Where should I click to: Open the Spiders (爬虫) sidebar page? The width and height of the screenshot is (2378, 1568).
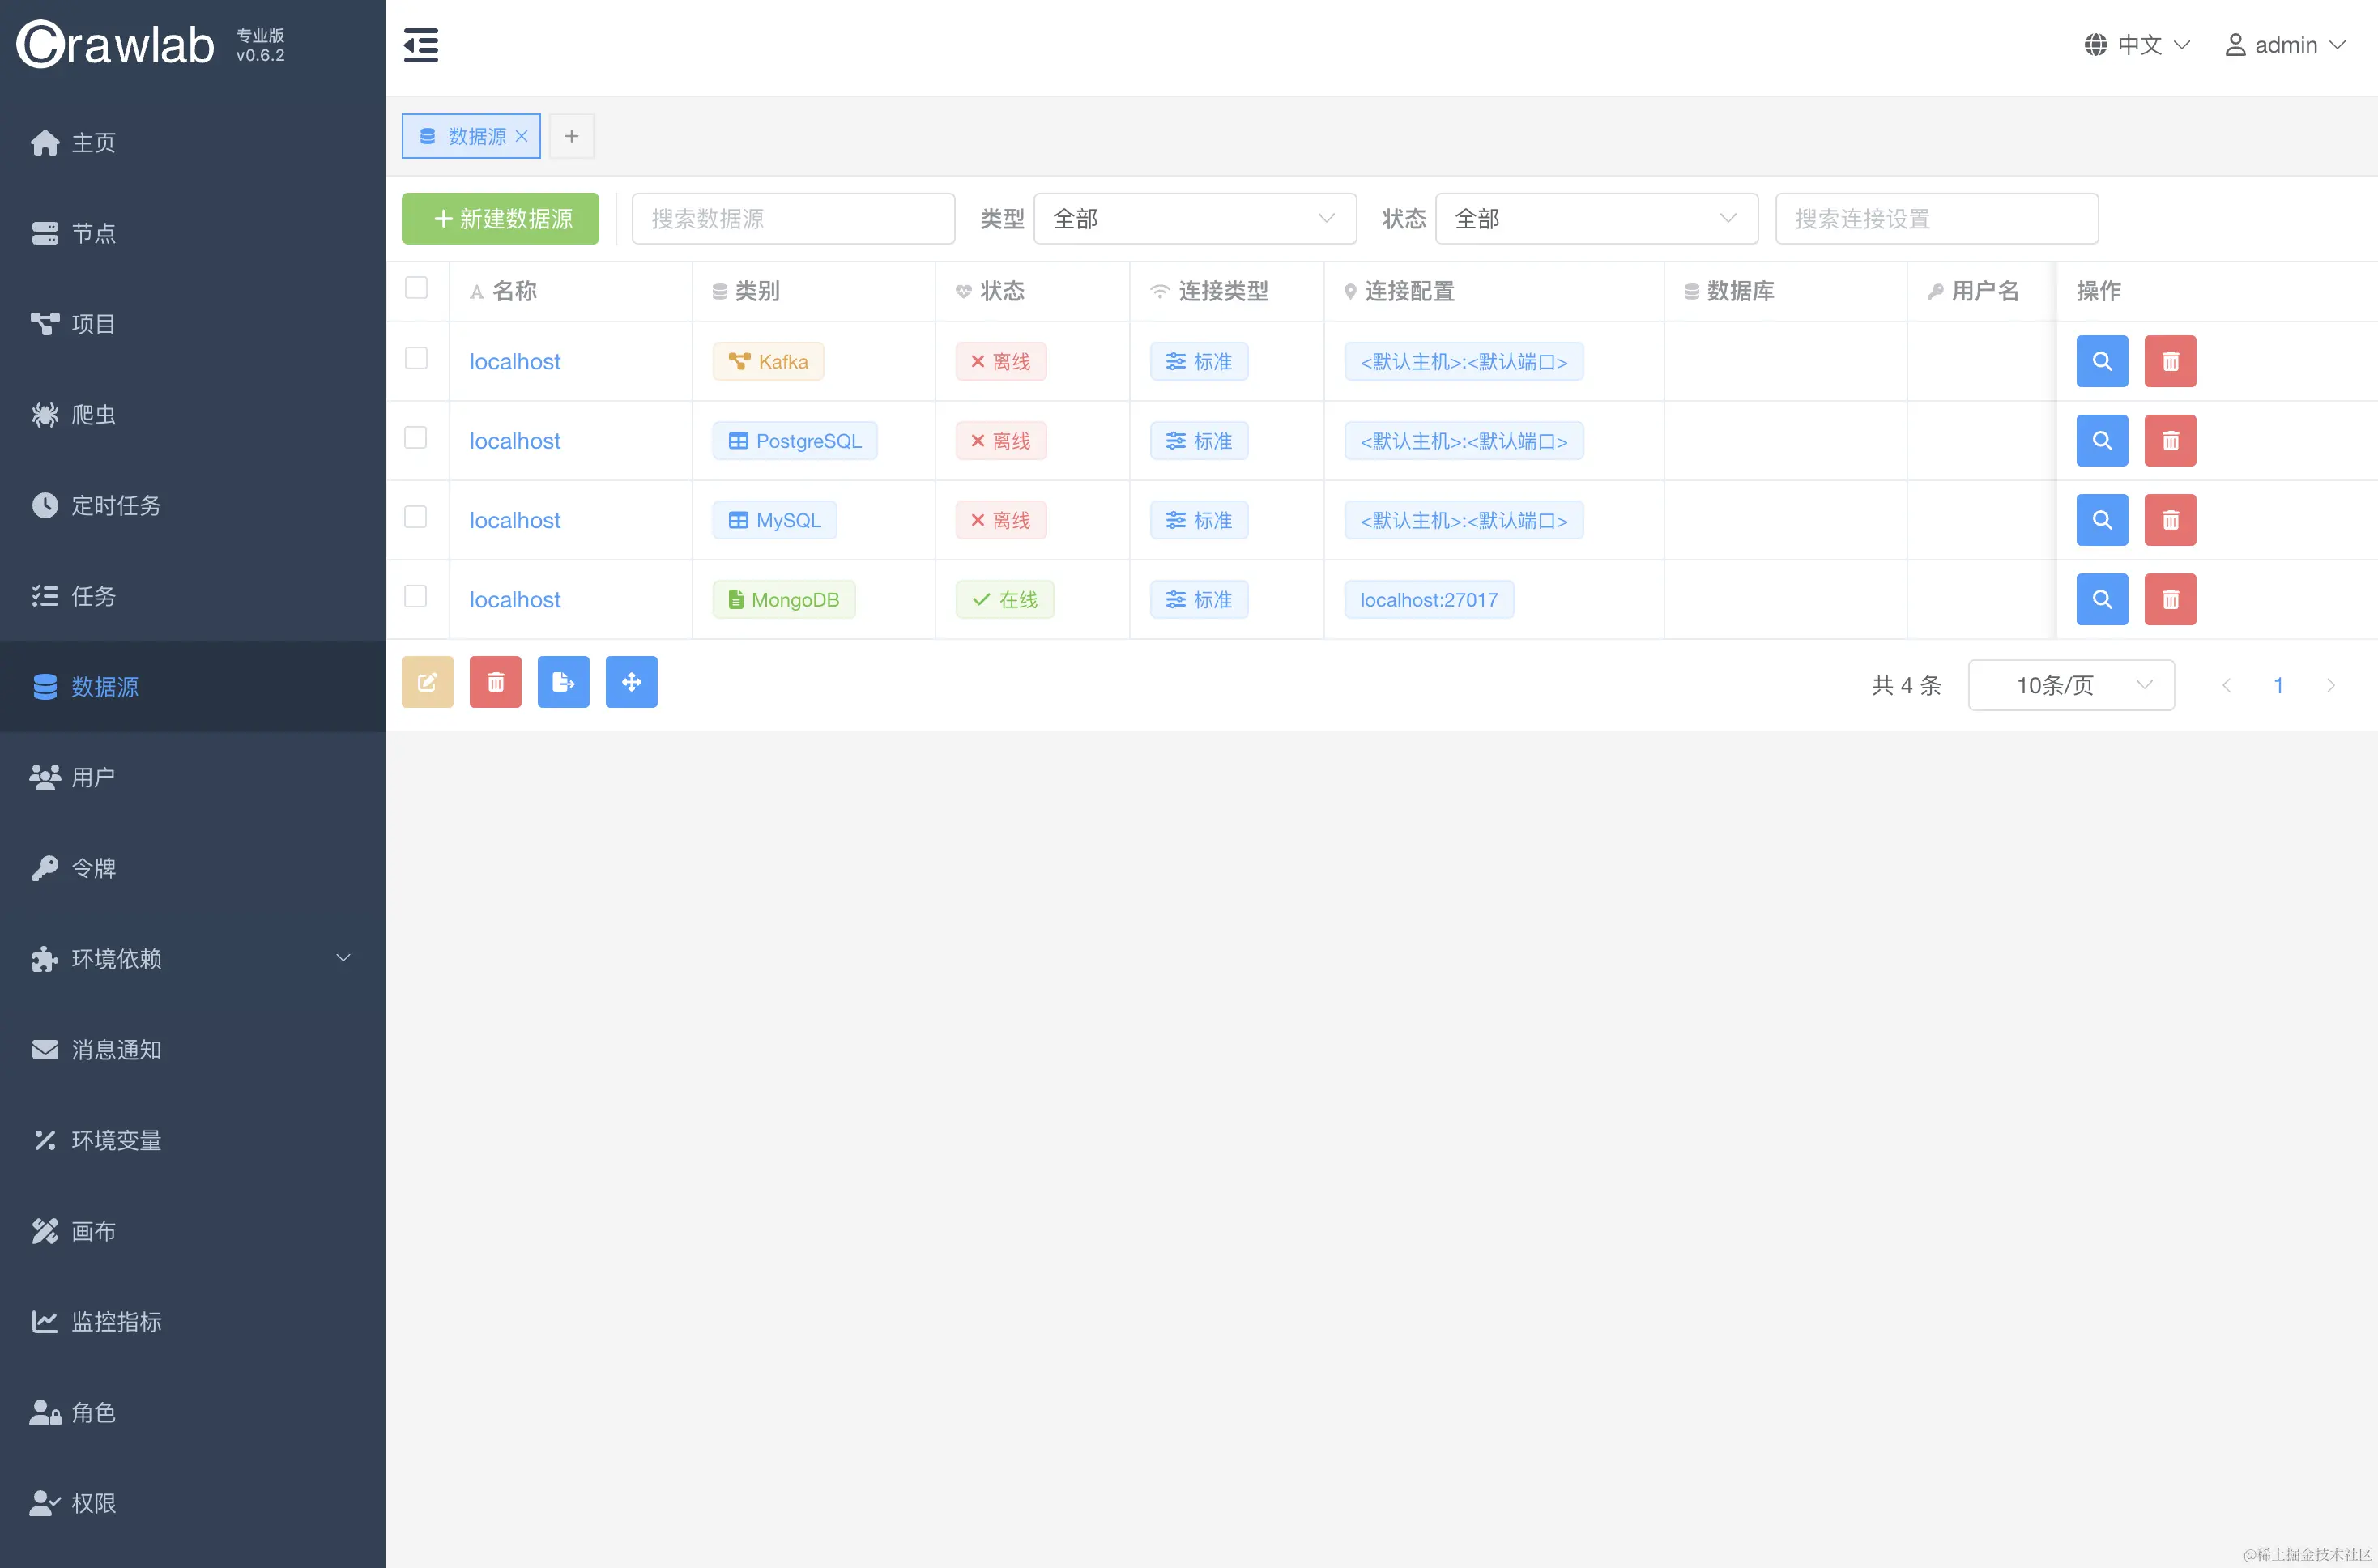tap(93, 414)
